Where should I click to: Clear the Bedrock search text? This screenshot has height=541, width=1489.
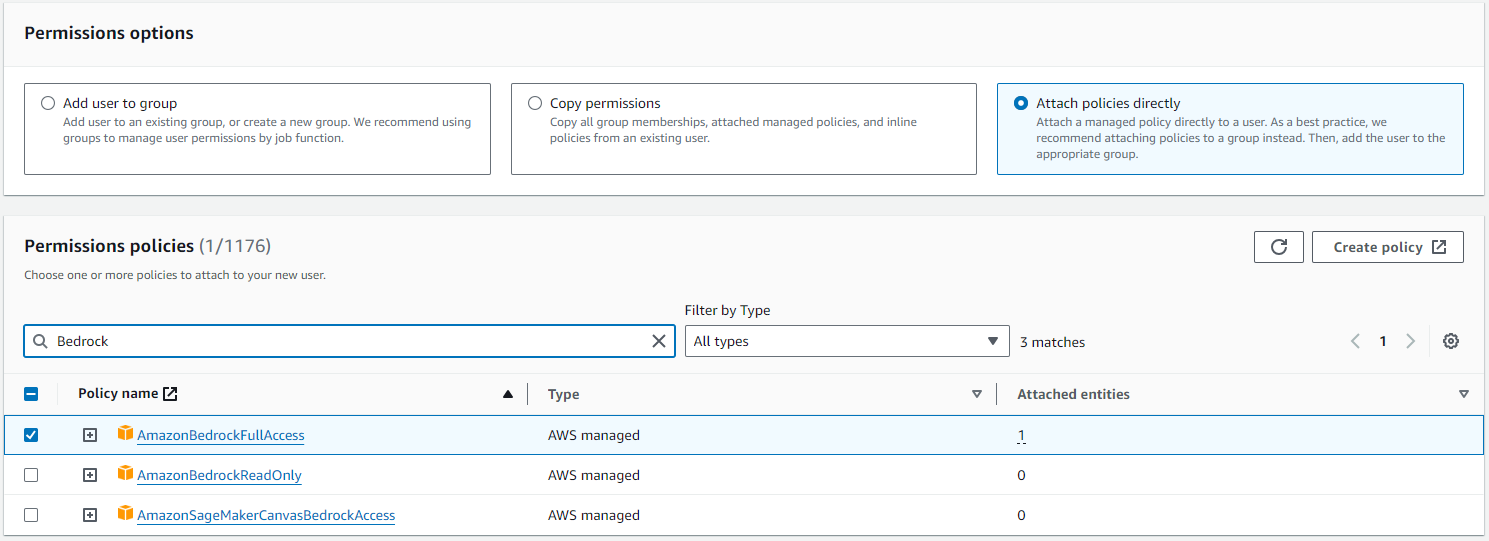click(658, 341)
